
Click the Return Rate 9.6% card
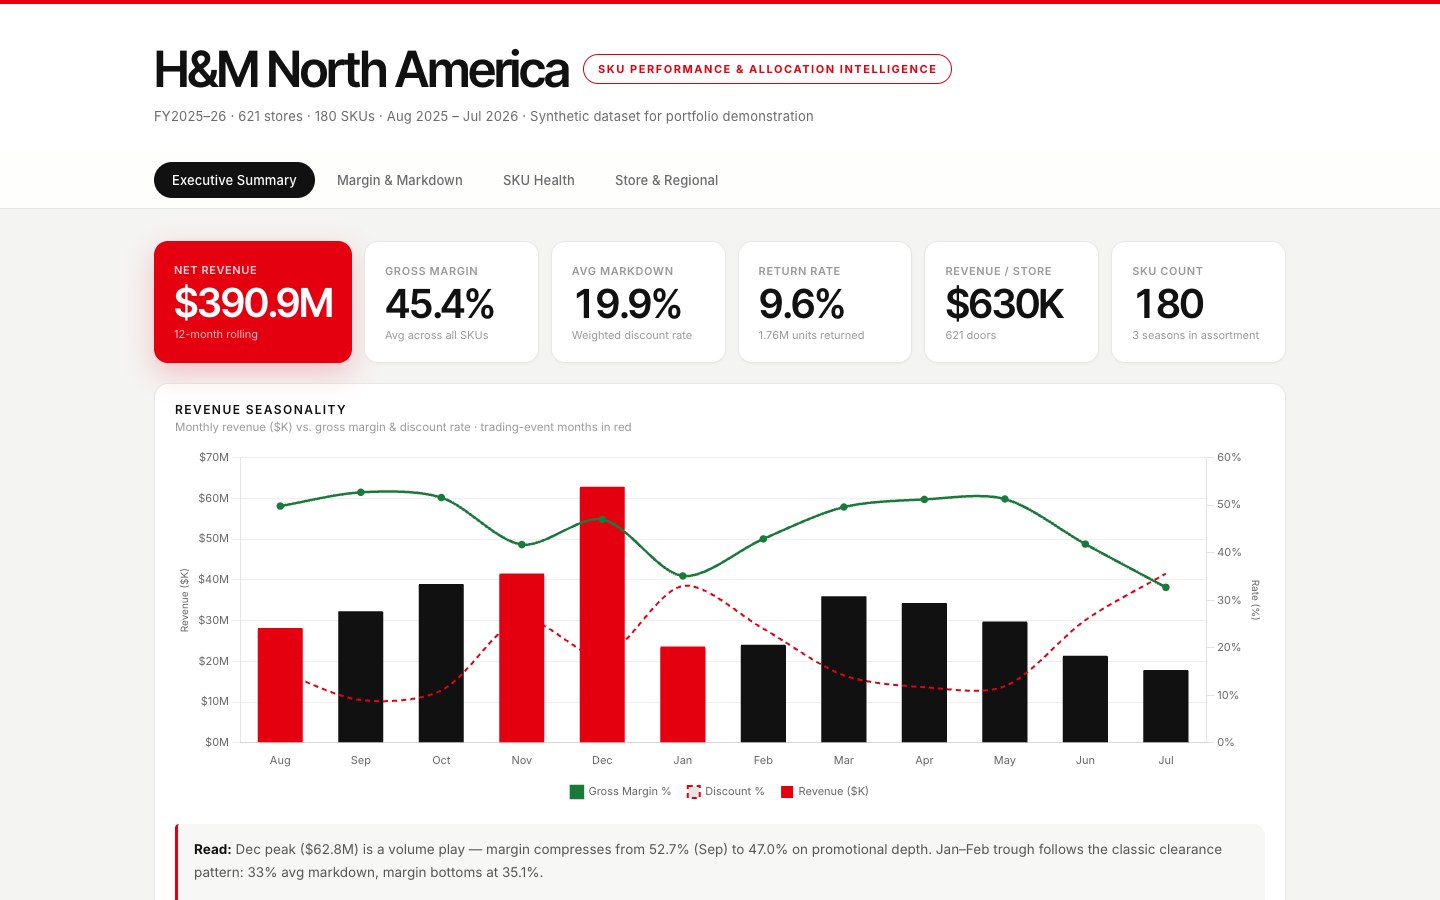point(825,302)
